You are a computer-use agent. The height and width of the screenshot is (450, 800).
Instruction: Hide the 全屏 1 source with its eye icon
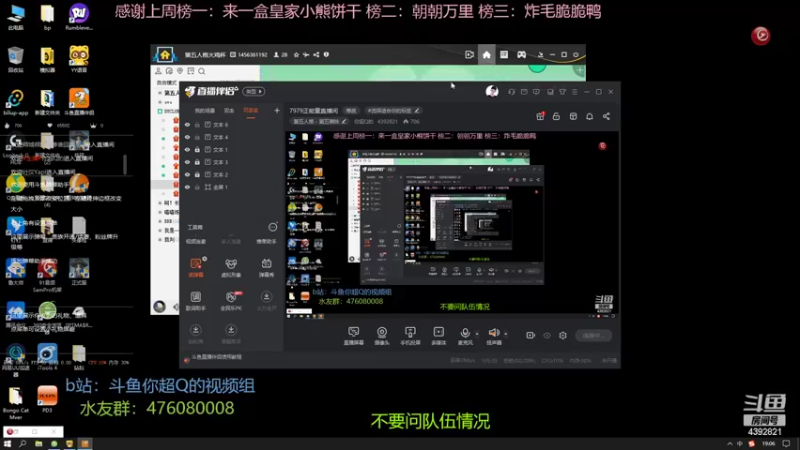click(187, 187)
